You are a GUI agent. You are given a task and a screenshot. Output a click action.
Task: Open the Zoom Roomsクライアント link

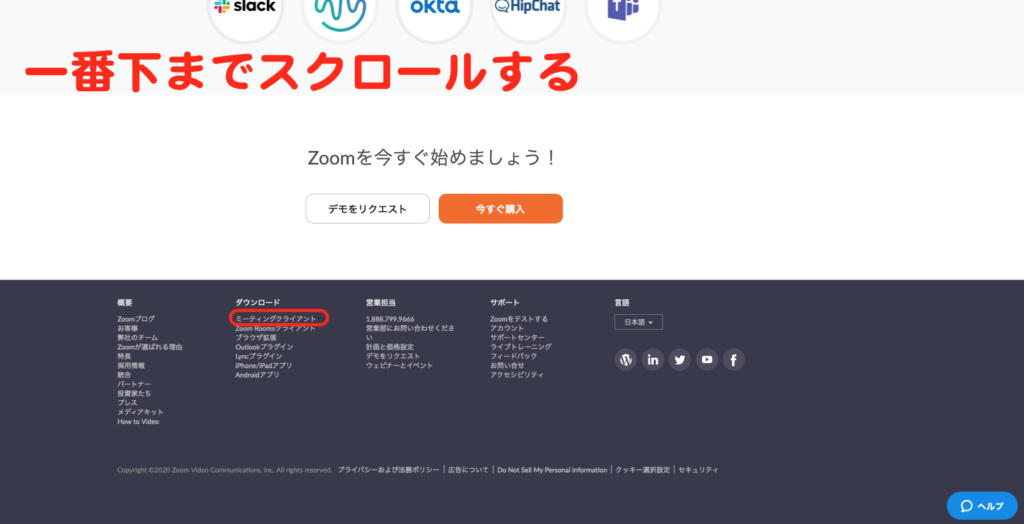tap(276, 328)
